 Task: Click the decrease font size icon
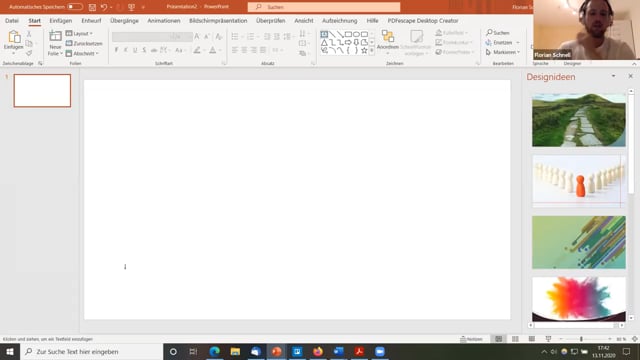[207, 37]
